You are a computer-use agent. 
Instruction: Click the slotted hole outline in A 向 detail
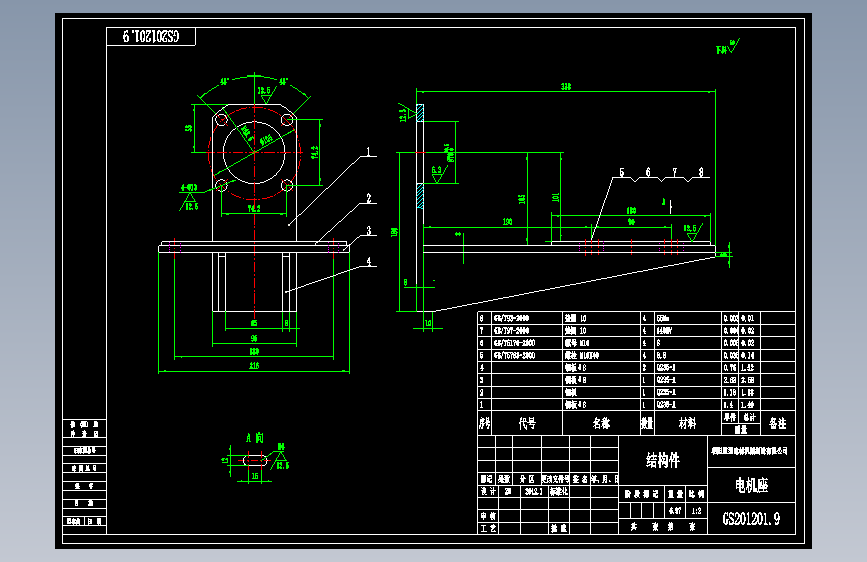point(255,460)
